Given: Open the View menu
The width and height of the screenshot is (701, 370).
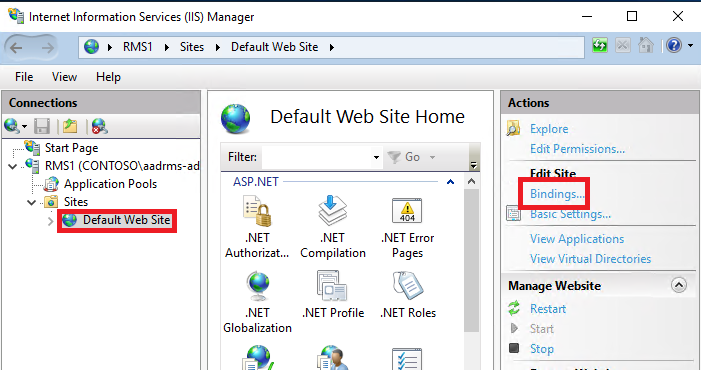Looking at the screenshot, I should [64, 77].
